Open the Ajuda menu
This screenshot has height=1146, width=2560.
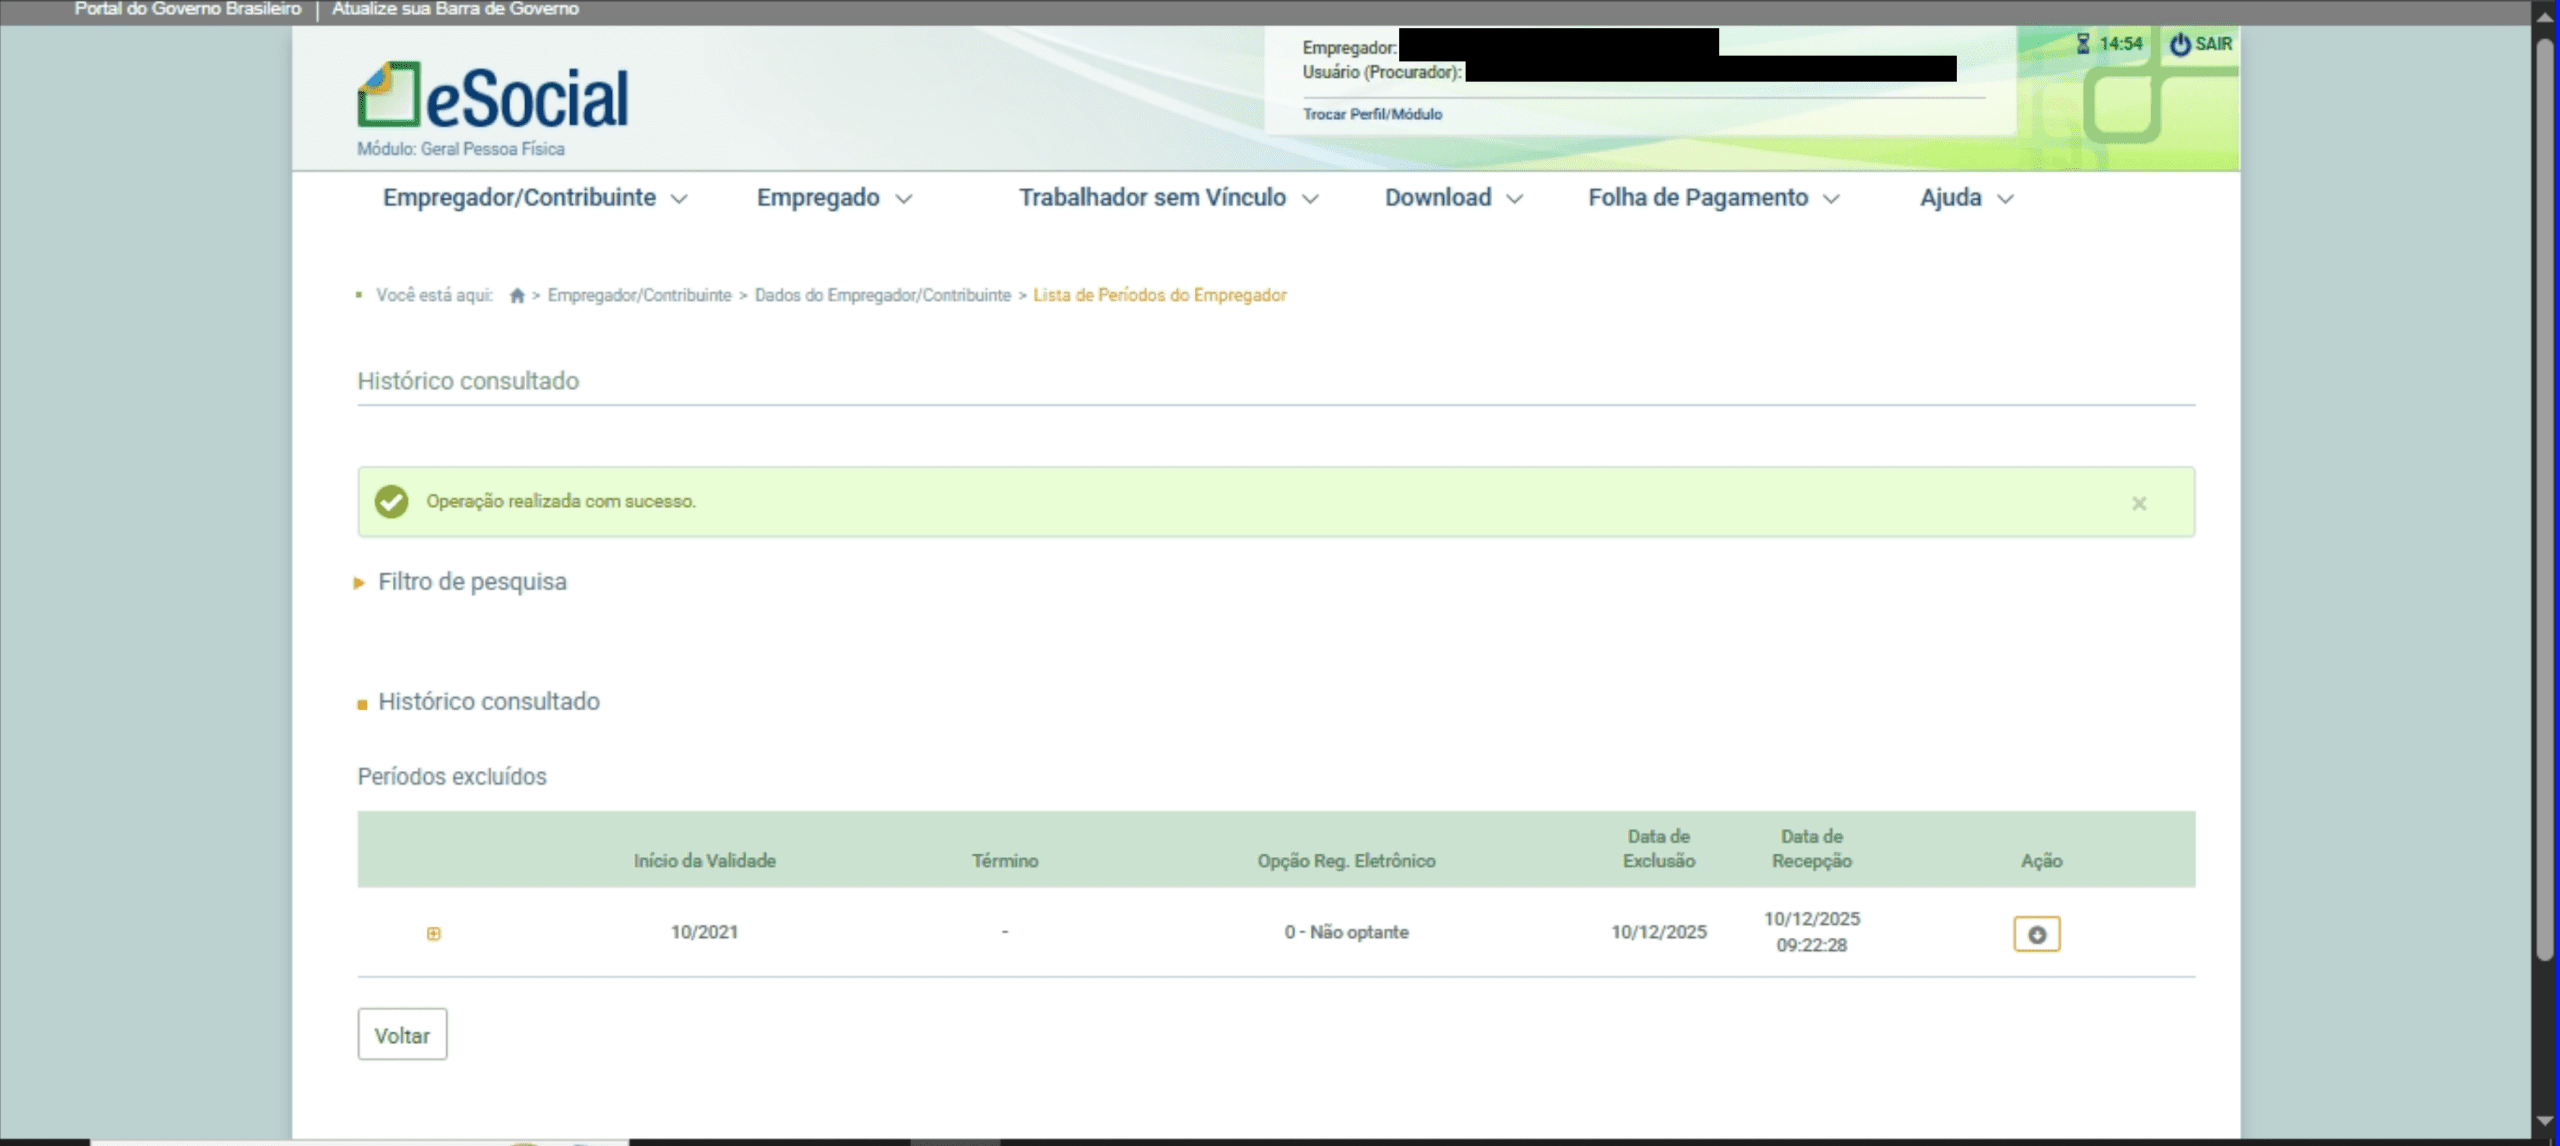click(x=1965, y=198)
